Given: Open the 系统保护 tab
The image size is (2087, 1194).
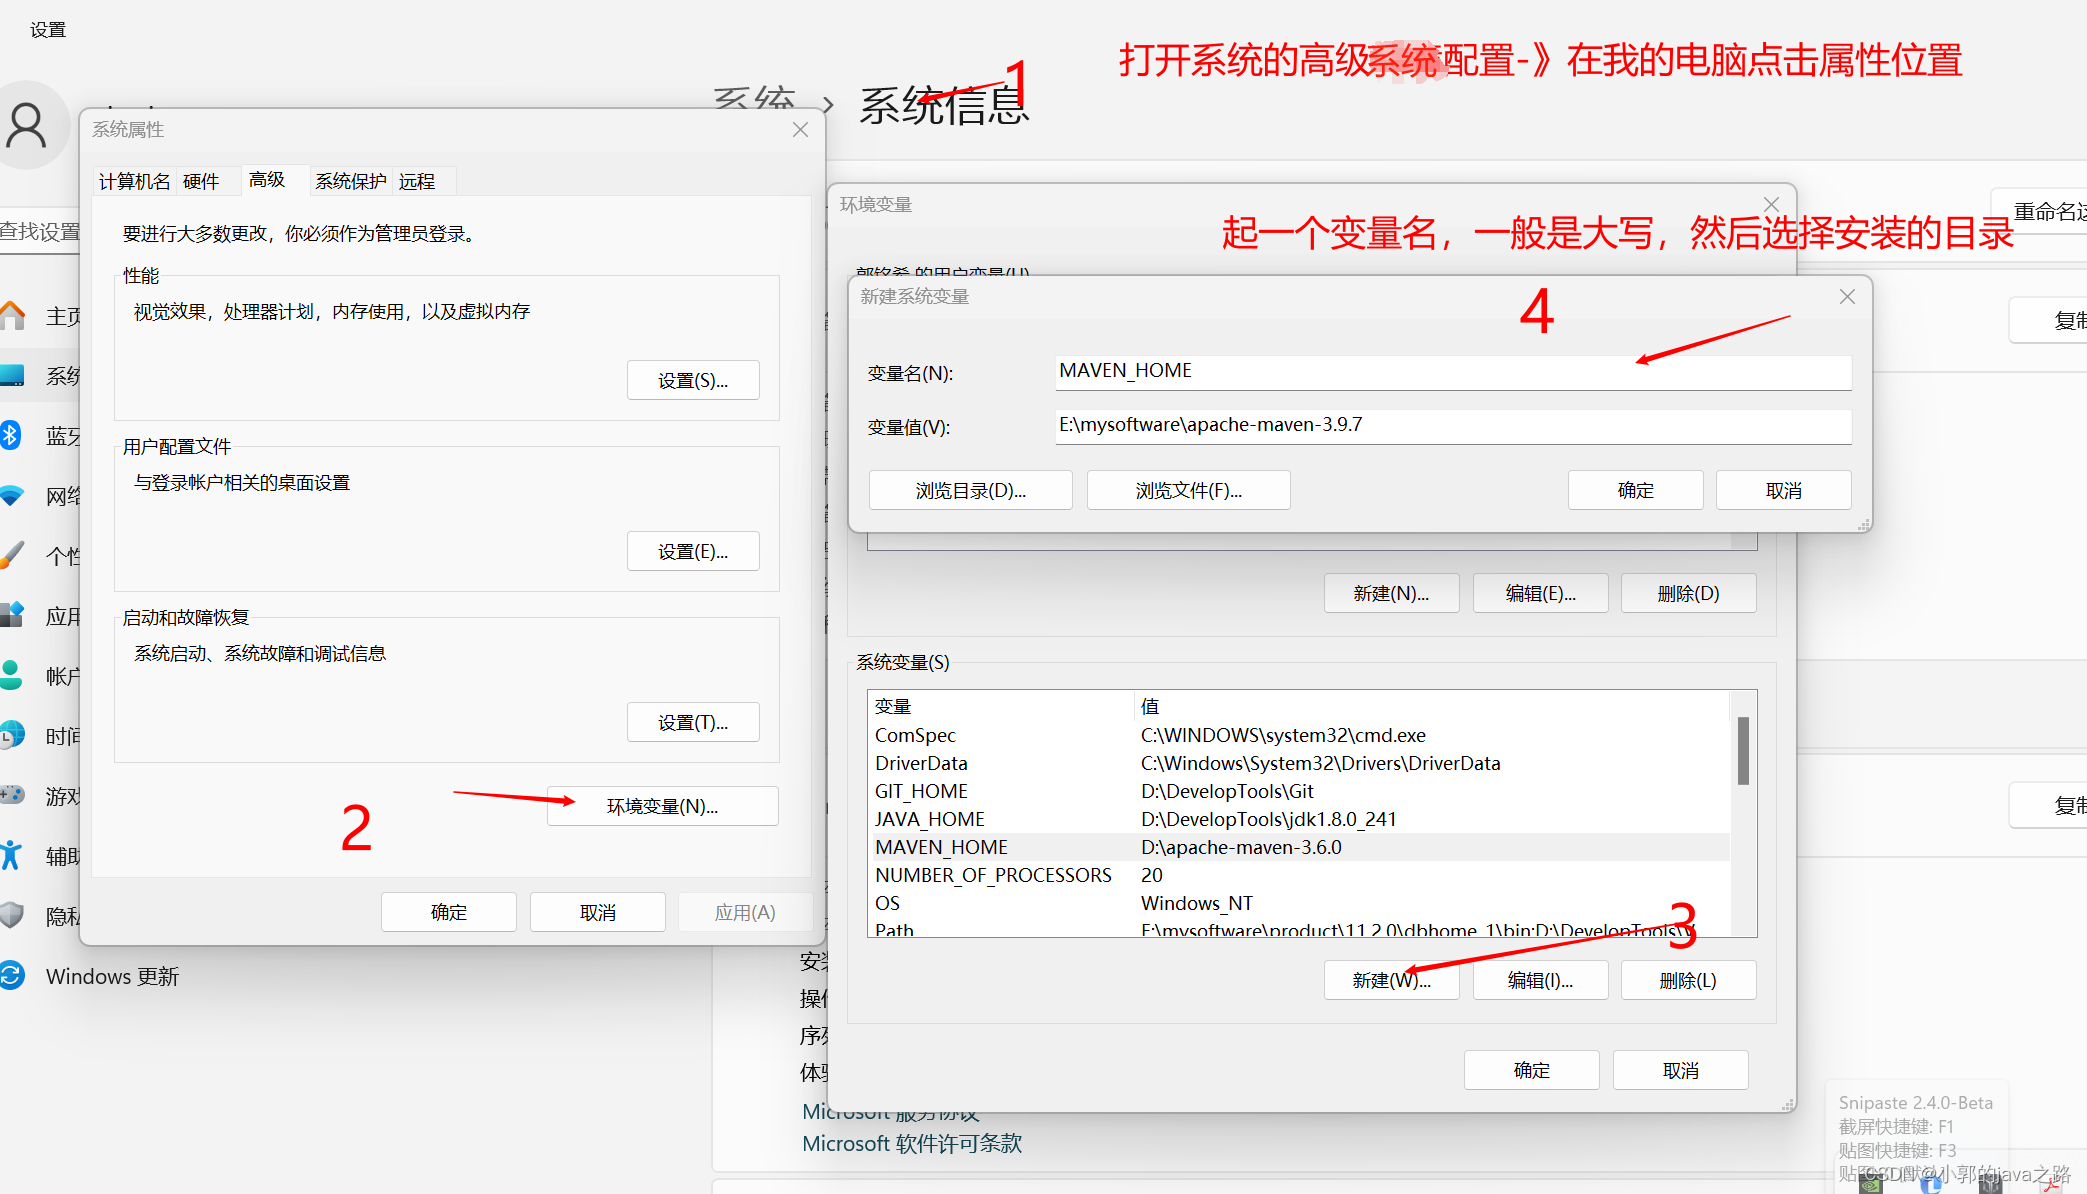Looking at the screenshot, I should 350,181.
